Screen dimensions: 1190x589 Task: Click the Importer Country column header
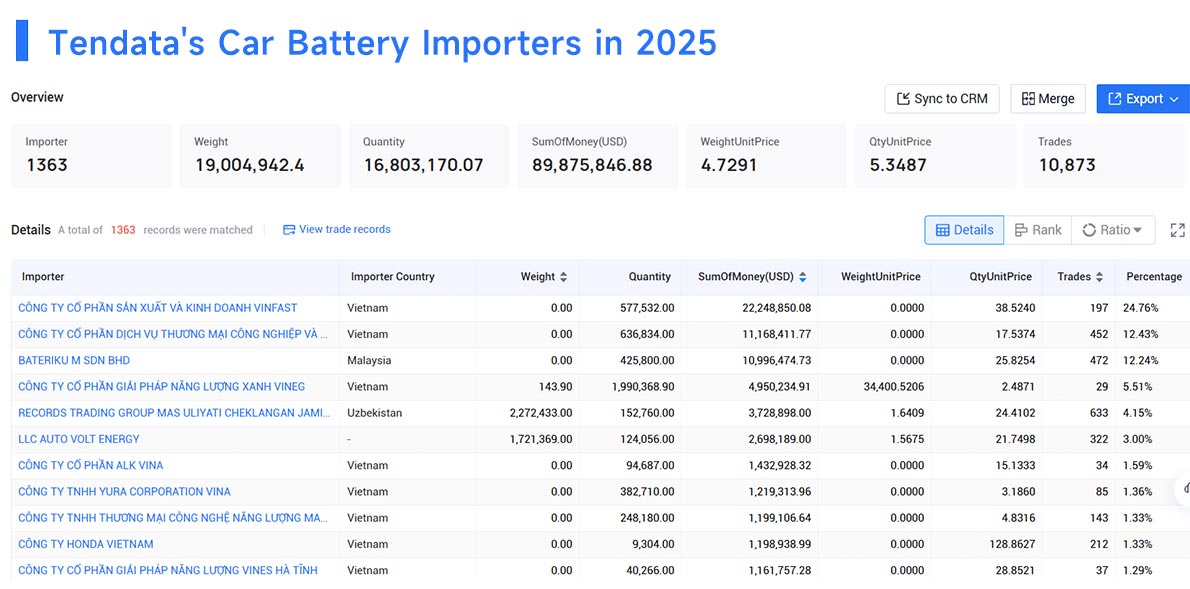pos(392,277)
